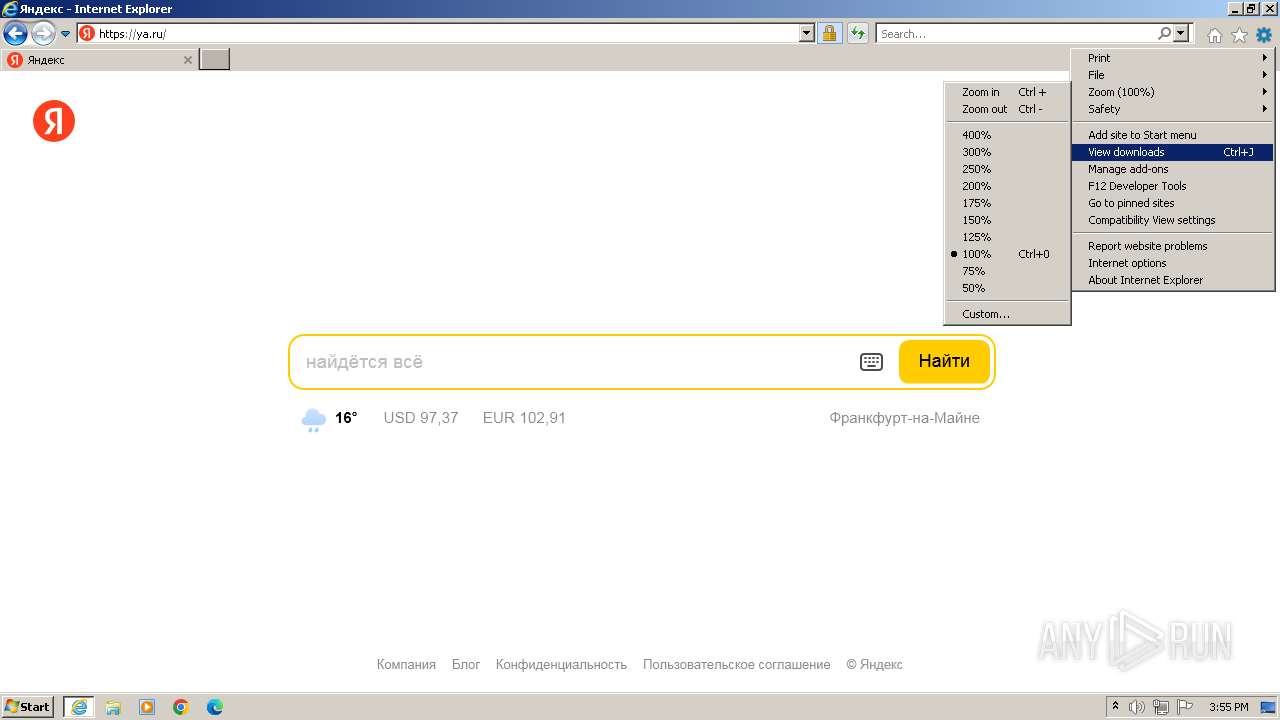This screenshot has width=1280, height=720.
Task: Click the red Yandex logo
Action: (x=54, y=121)
